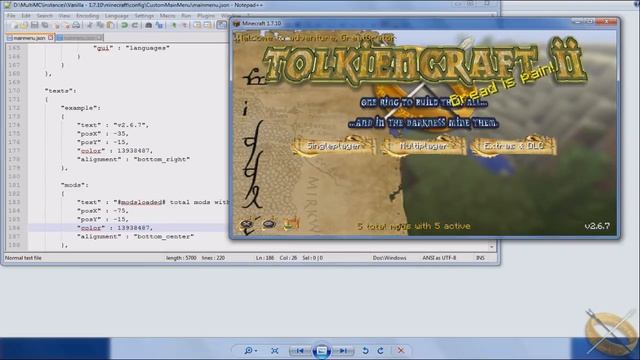640x360 pixels.
Task: Close the mainmenu.json tab
Action: coord(50,38)
